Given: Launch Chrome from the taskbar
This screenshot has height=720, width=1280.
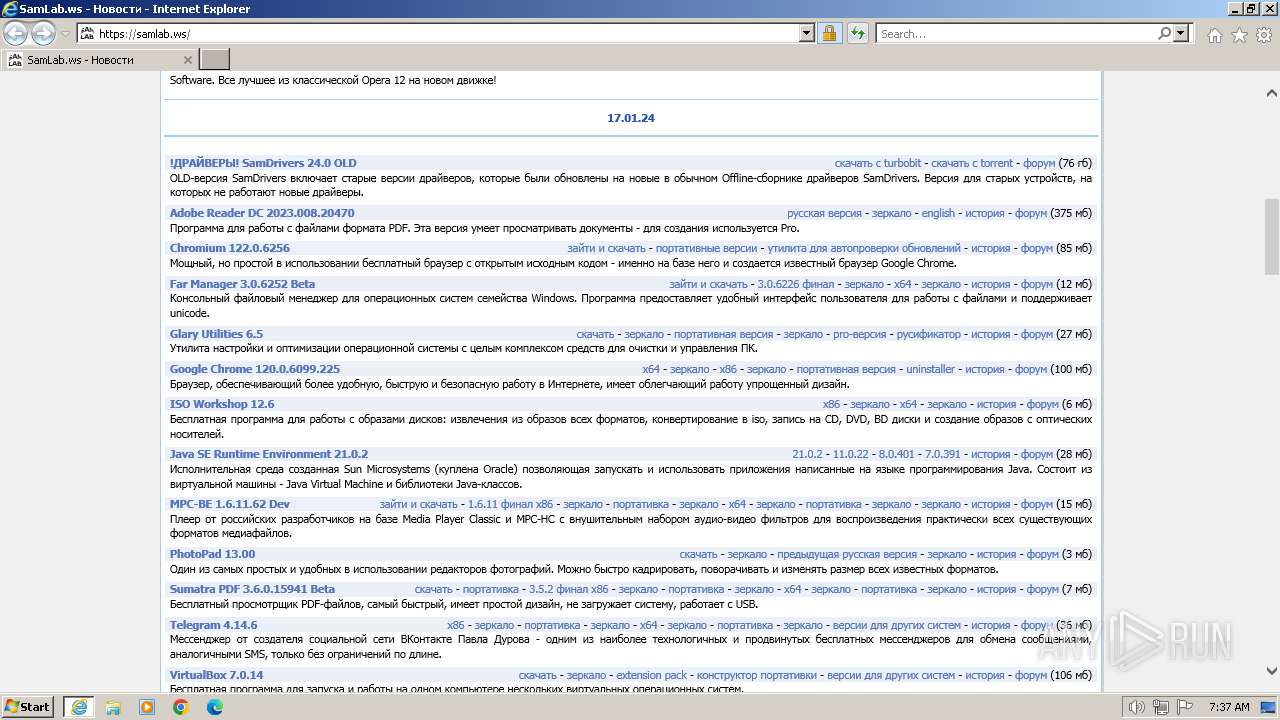Looking at the screenshot, I should 181,707.
